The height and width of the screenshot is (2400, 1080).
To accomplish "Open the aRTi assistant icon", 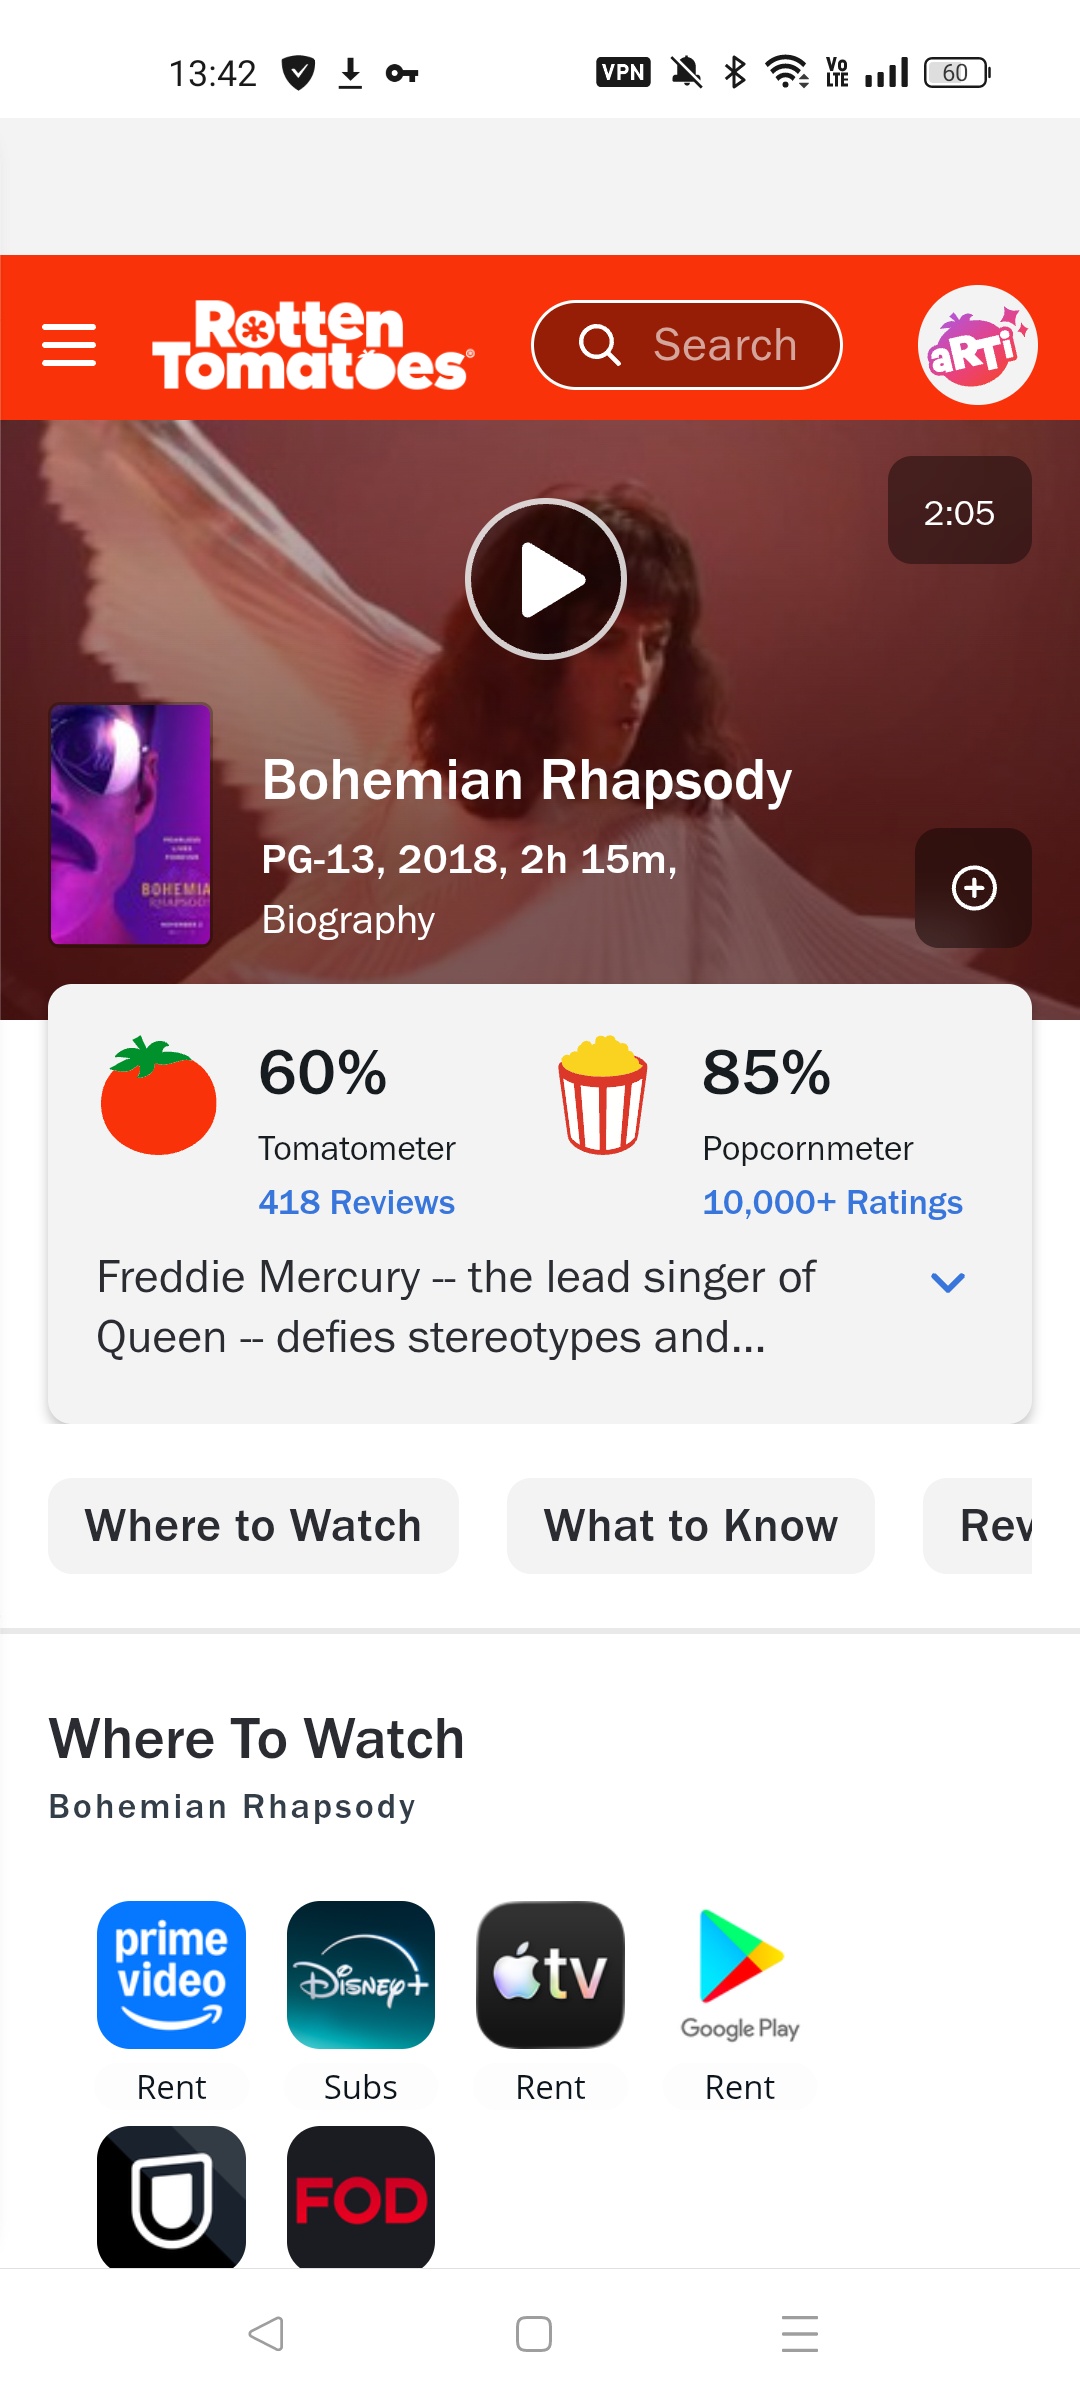I will [x=977, y=345].
